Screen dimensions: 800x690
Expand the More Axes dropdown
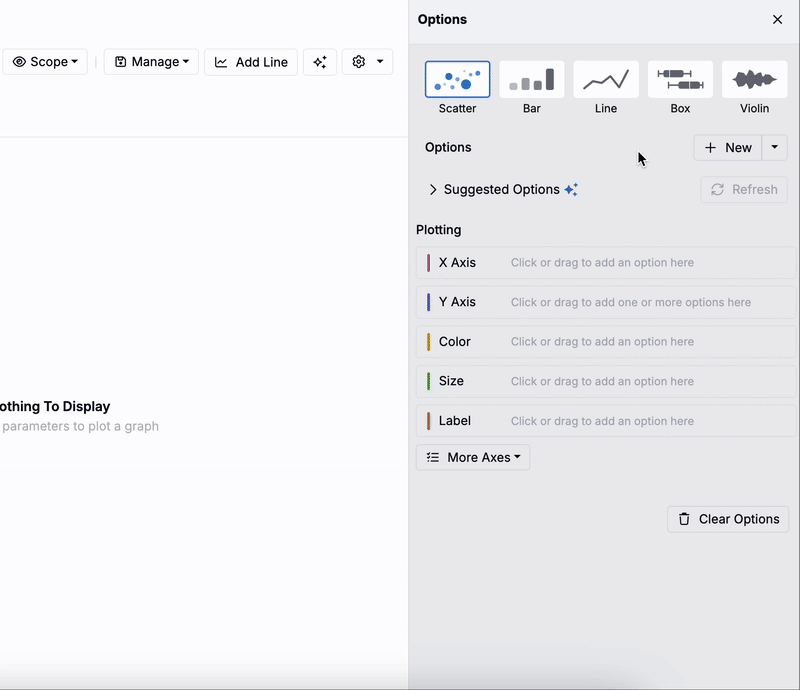(473, 457)
